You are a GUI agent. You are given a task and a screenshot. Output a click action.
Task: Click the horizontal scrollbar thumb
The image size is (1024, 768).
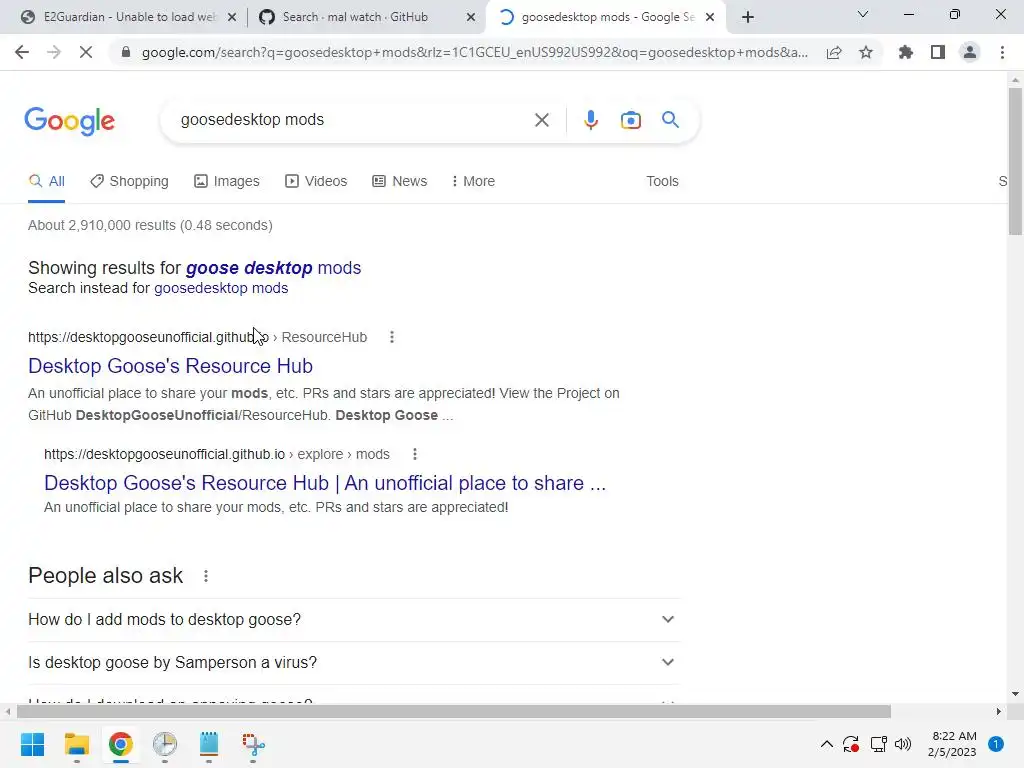(454, 711)
